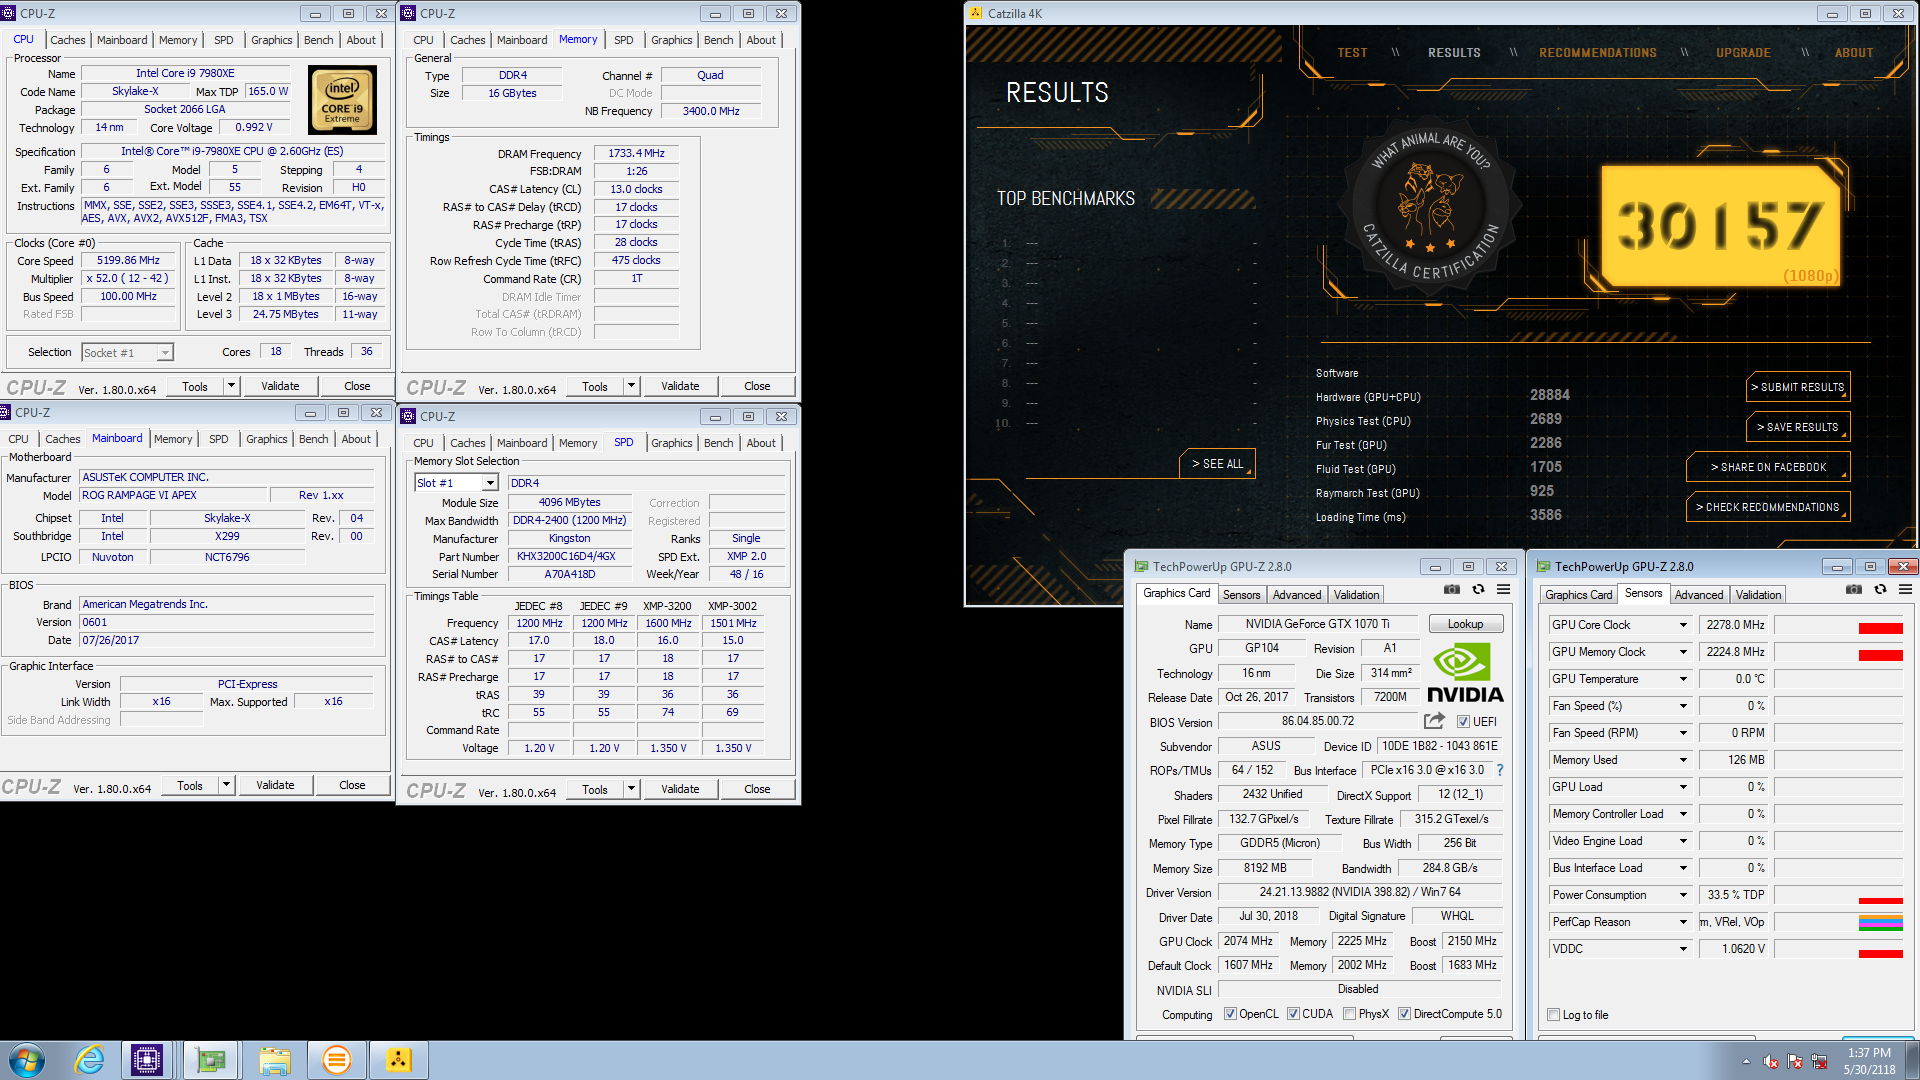Screen dimensions: 1920x1080
Task: Click the Action Center flag tray icon
Action: pos(1795,1061)
